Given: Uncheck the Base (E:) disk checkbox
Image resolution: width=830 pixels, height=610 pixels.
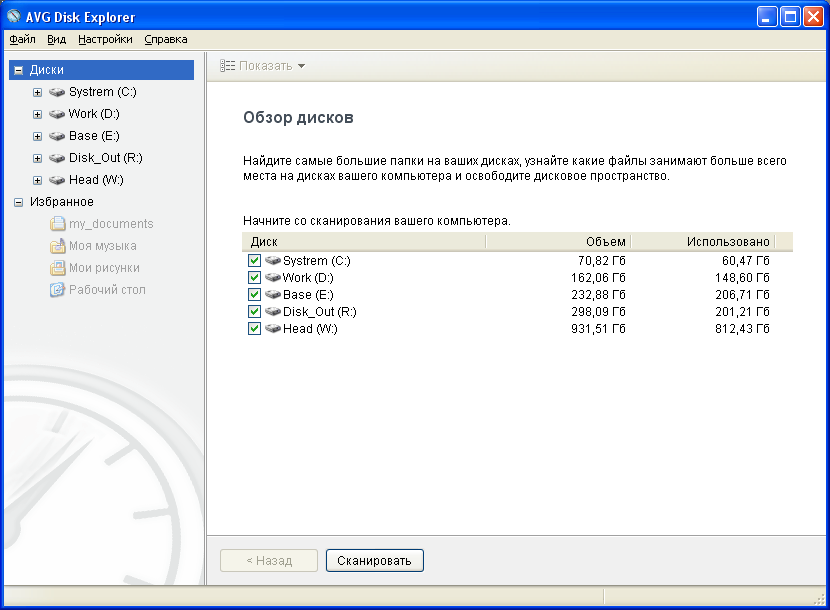Looking at the screenshot, I should click(255, 294).
